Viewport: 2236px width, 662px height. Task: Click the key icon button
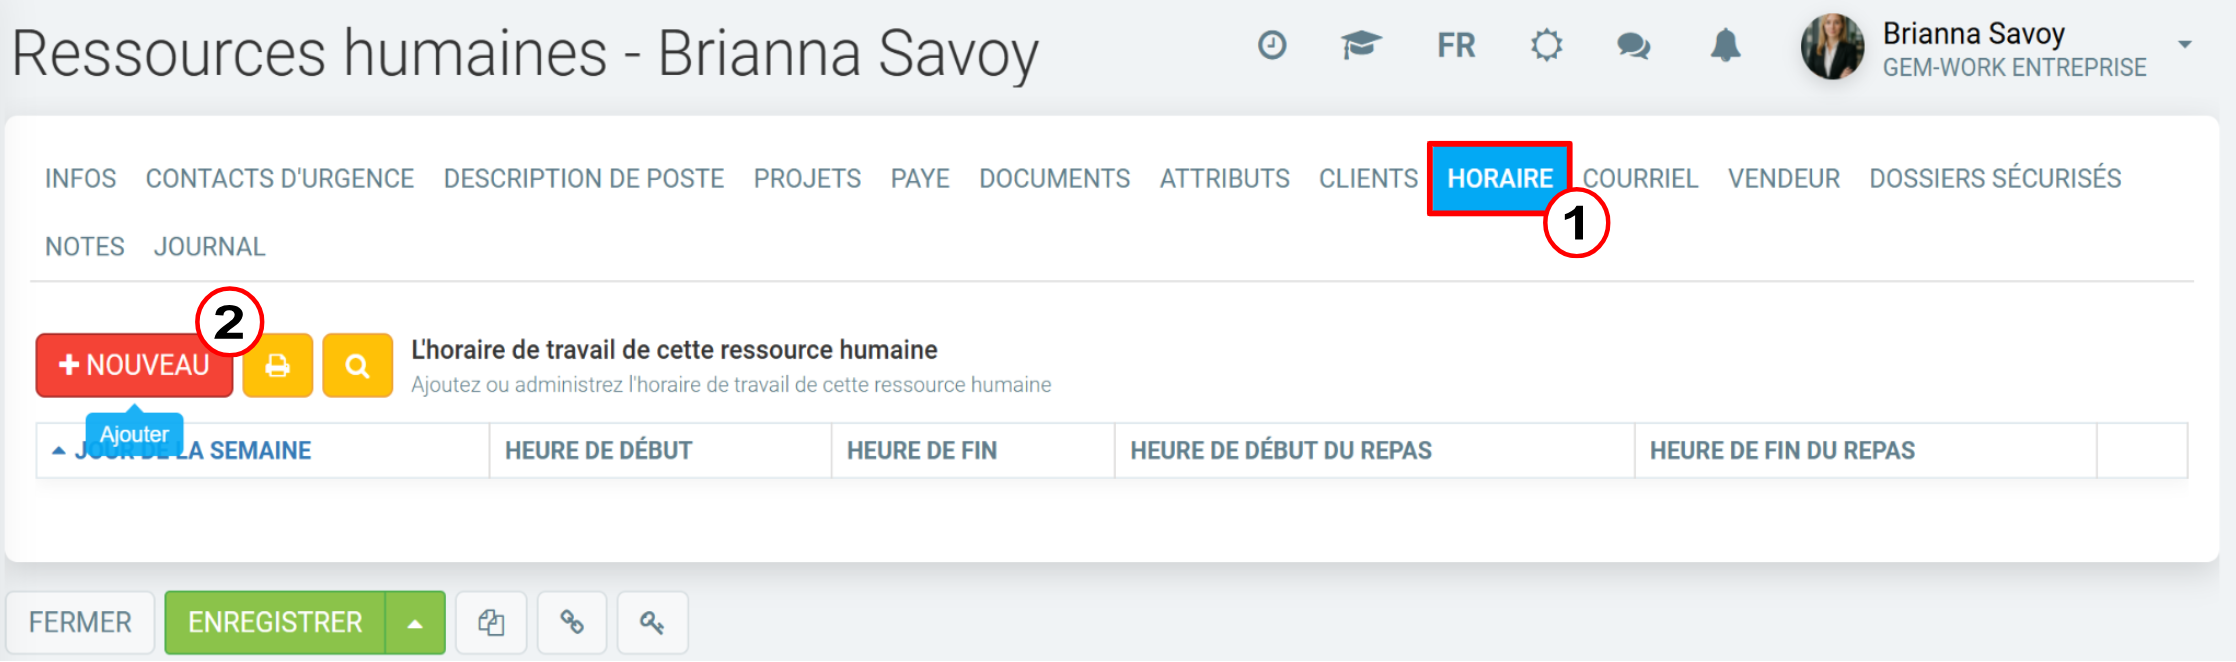652,623
